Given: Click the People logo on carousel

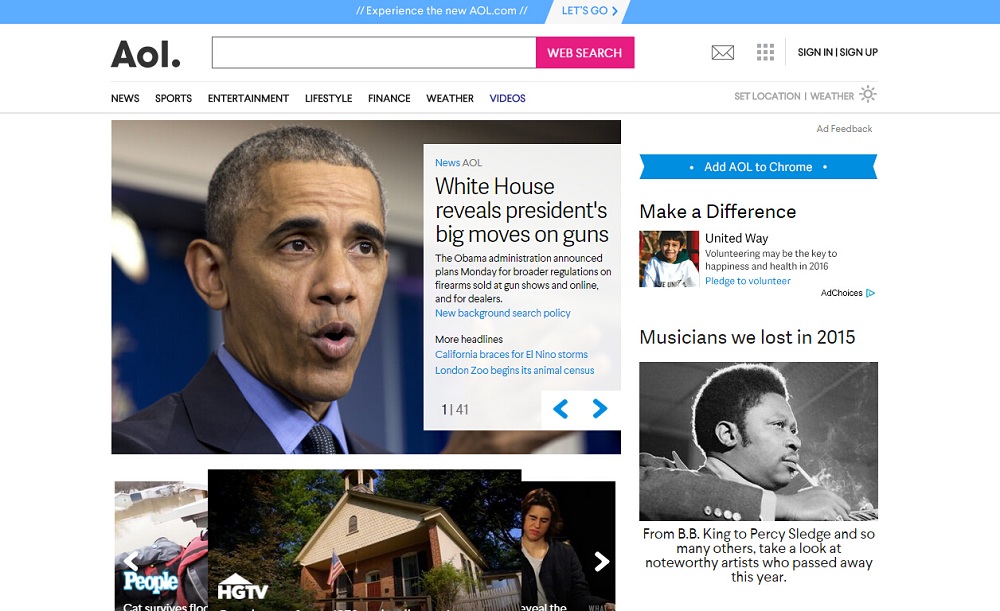Looking at the screenshot, I should pyautogui.click(x=151, y=581).
